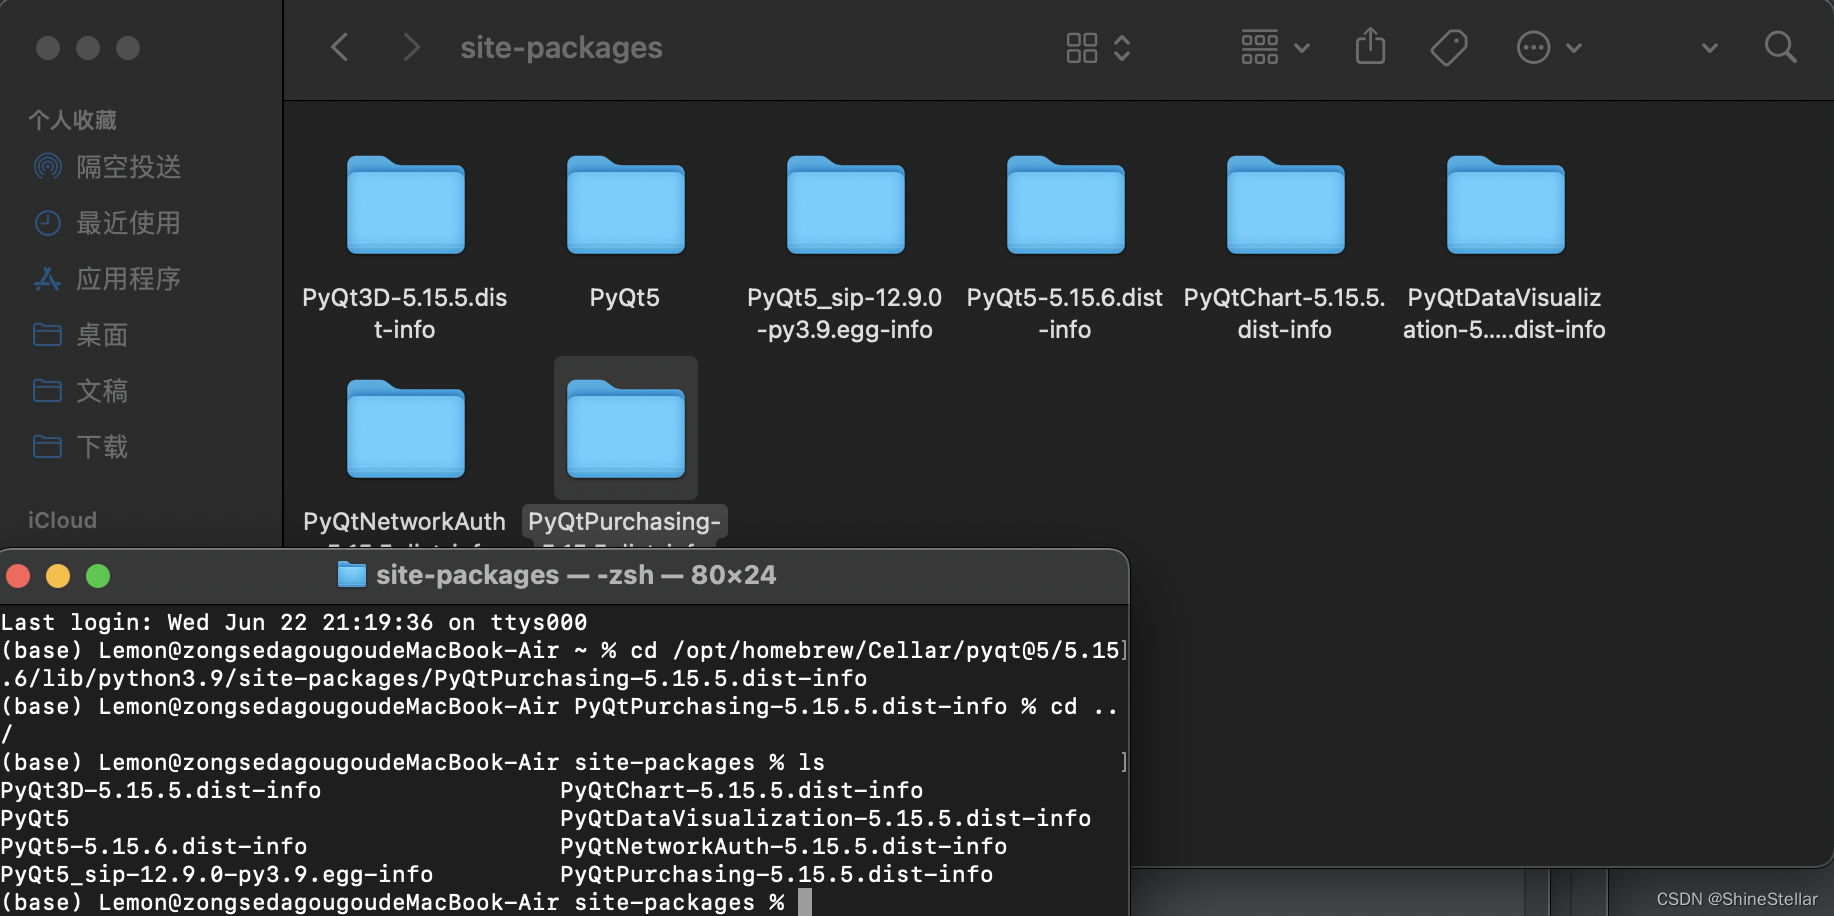Open the PyQt5 folder
Viewport: 1834px width, 916px height.
[624, 207]
